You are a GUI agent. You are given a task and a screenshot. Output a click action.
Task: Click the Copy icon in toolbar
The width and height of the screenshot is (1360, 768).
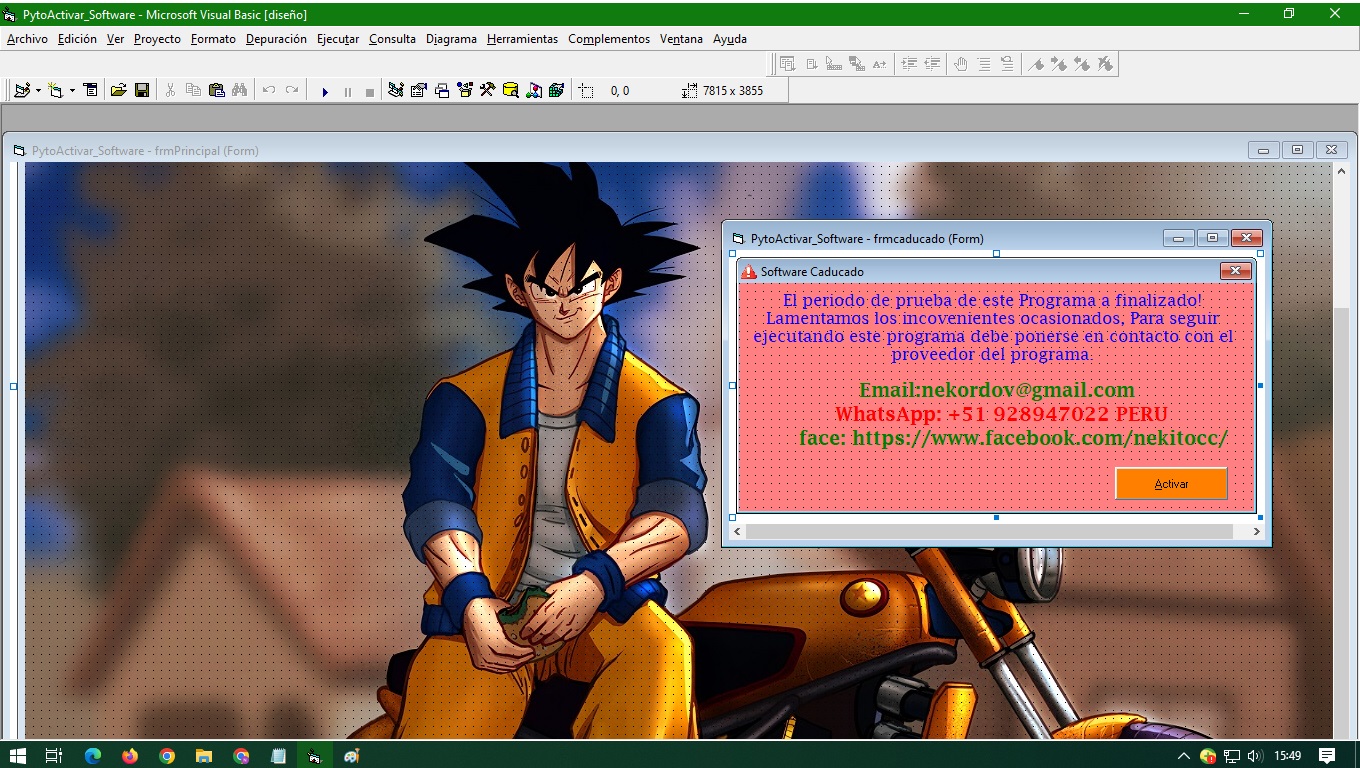click(x=193, y=90)
